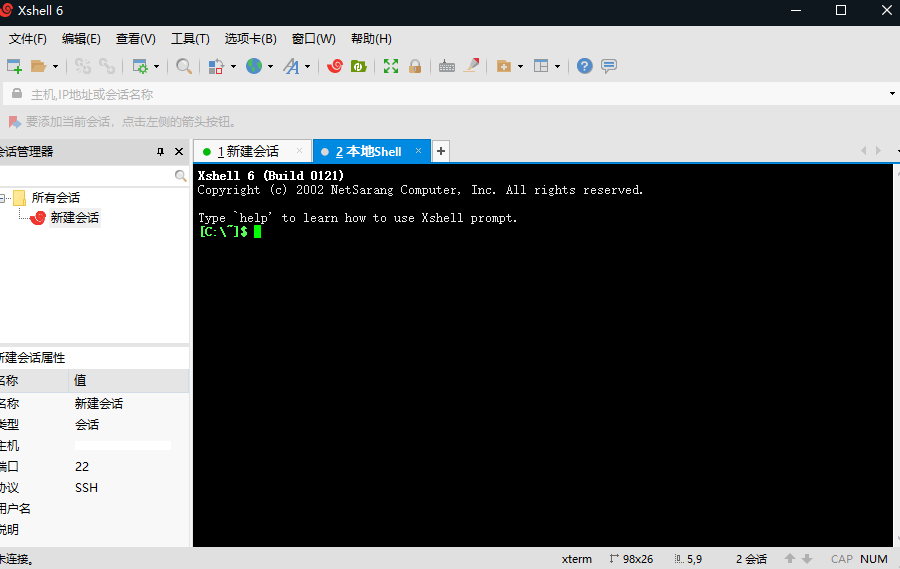Close the session manager panel
The height and width of the screenshot is (569, 900).
click(179, 152)
